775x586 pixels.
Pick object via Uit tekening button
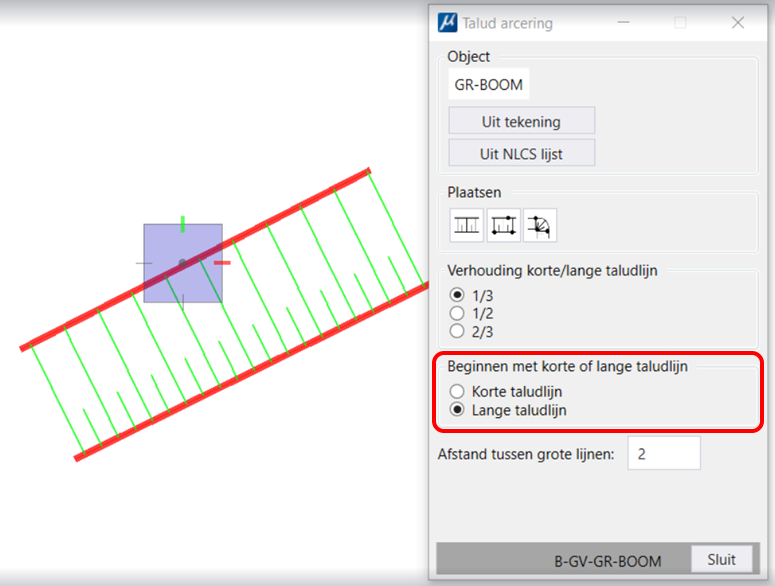tap(521, 121)
